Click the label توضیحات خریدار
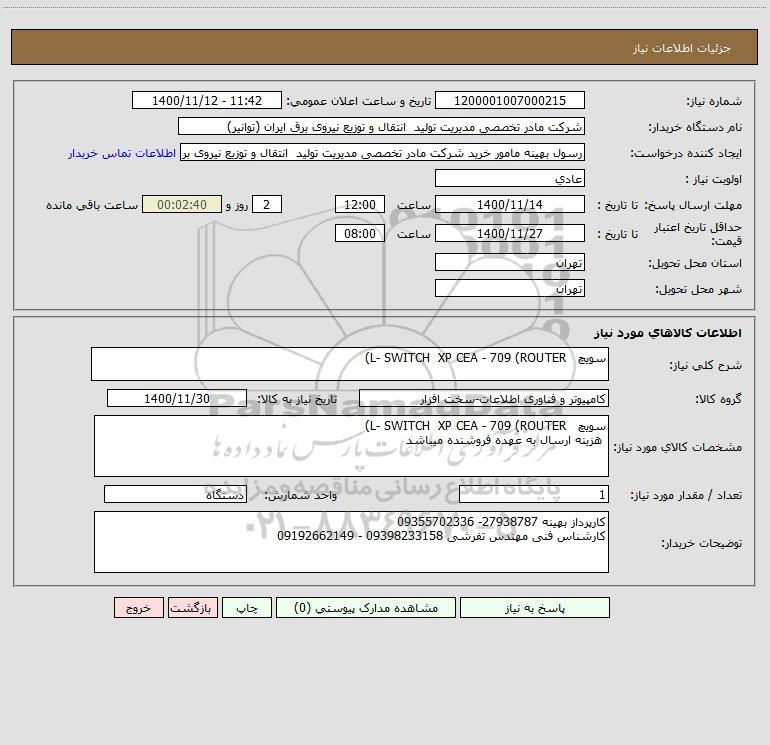This screenshot has width=770, height=745. point(702,543)
